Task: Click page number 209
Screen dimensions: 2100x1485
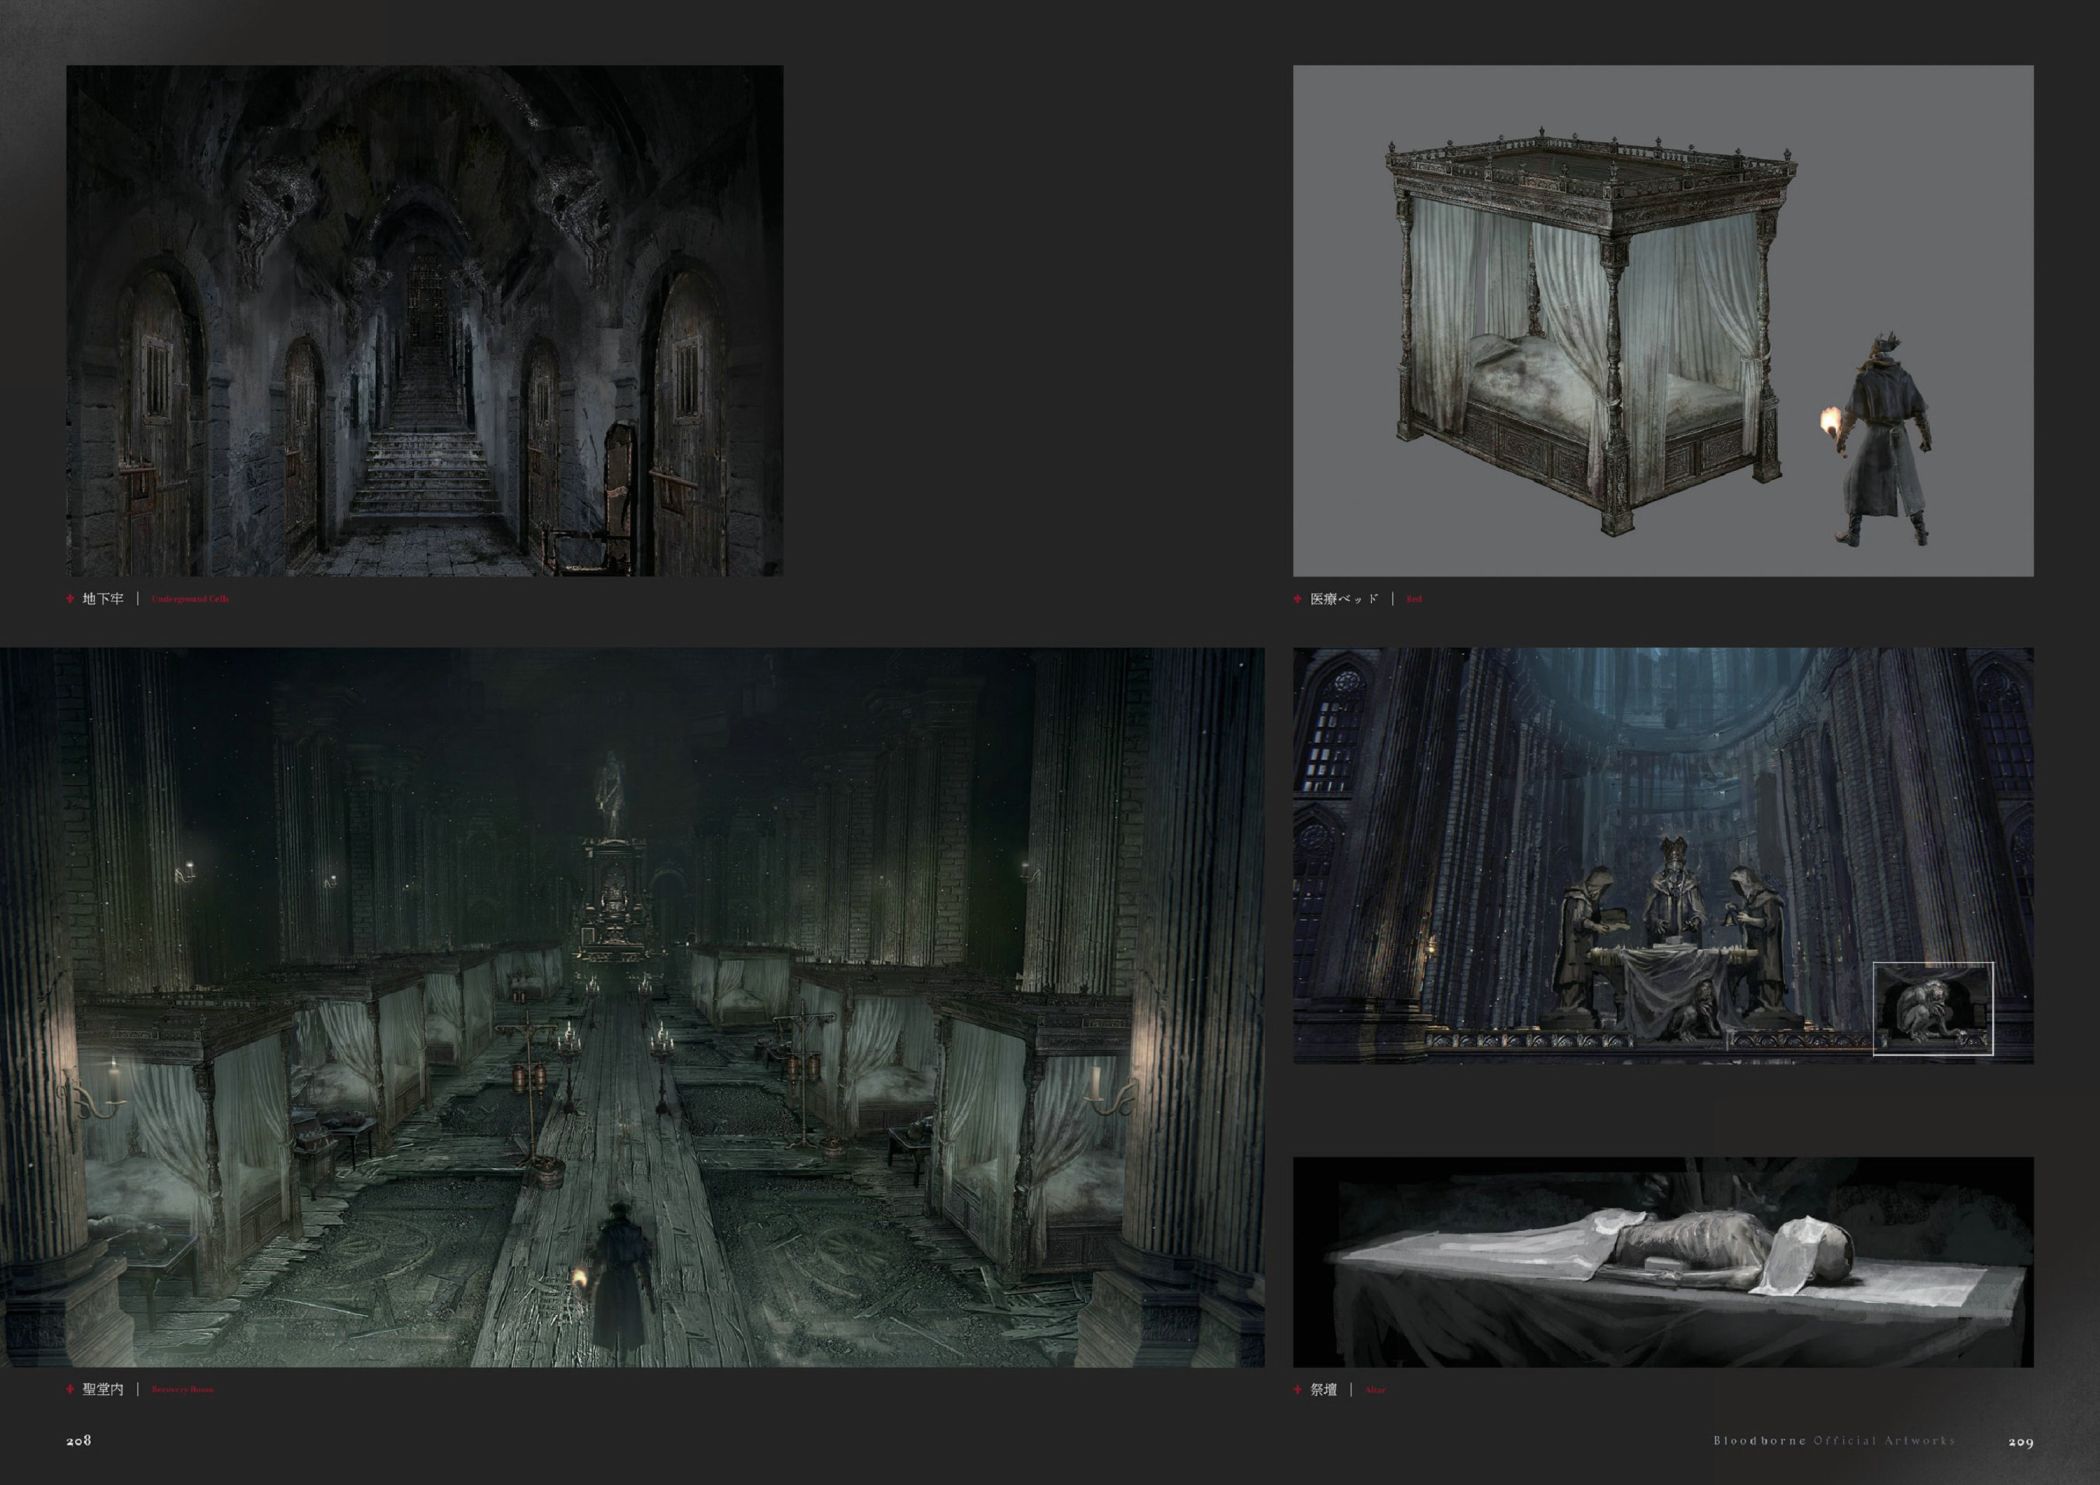Action: point(2020,1441)
